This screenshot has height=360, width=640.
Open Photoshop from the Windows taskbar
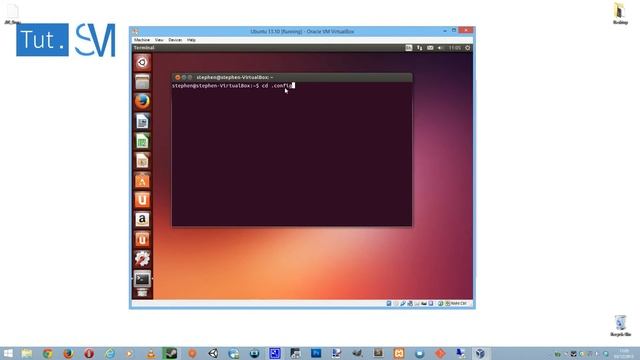pos(316,353)
